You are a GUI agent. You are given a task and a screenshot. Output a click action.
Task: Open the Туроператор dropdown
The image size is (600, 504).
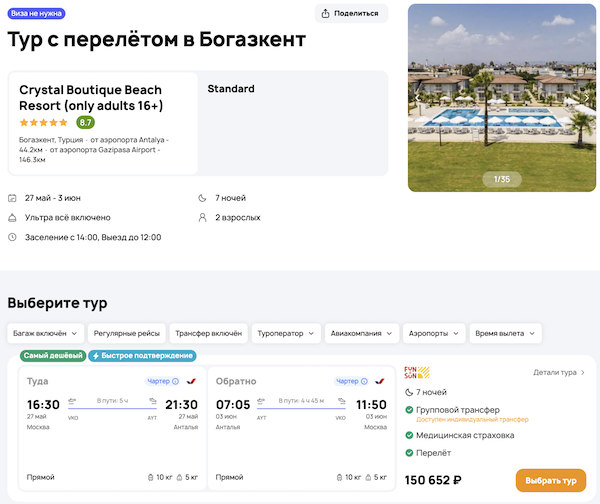click(x=286, y=333)
